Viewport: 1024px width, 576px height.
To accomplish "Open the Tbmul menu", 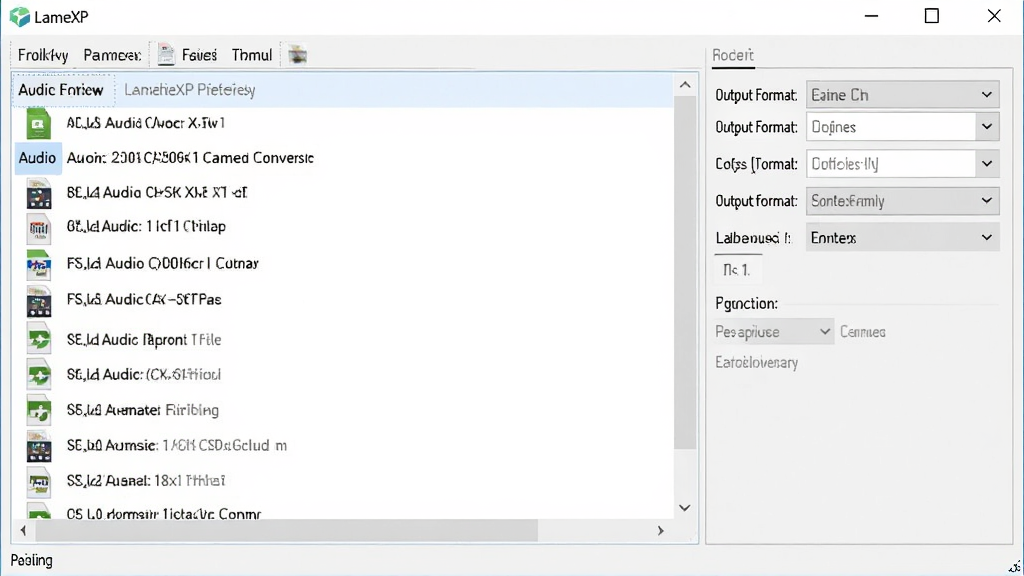I will pyautogui.click(x=251, y=55).
